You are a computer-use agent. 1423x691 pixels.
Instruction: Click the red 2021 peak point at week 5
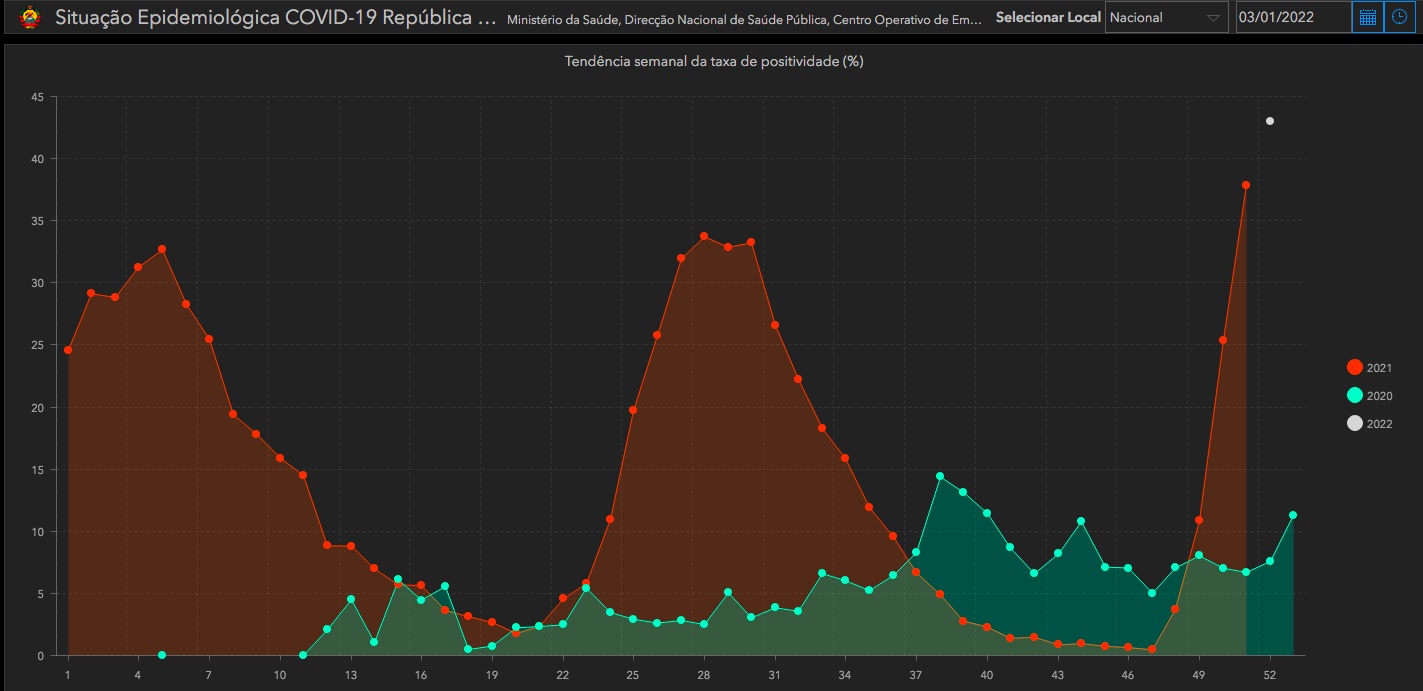click(x=162, y=249)
